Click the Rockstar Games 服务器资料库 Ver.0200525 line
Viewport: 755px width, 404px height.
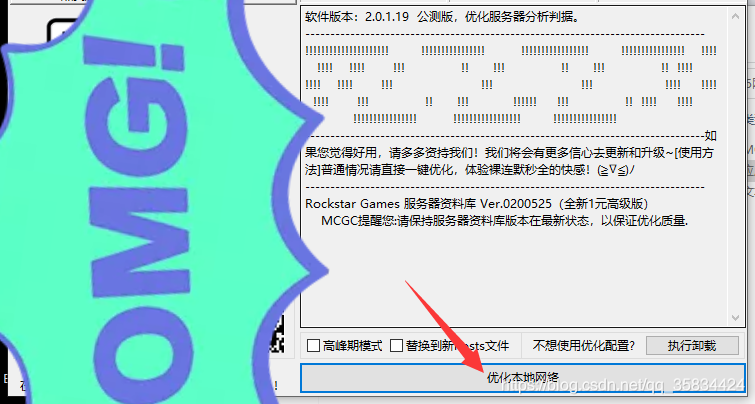[x=477, y=204]
